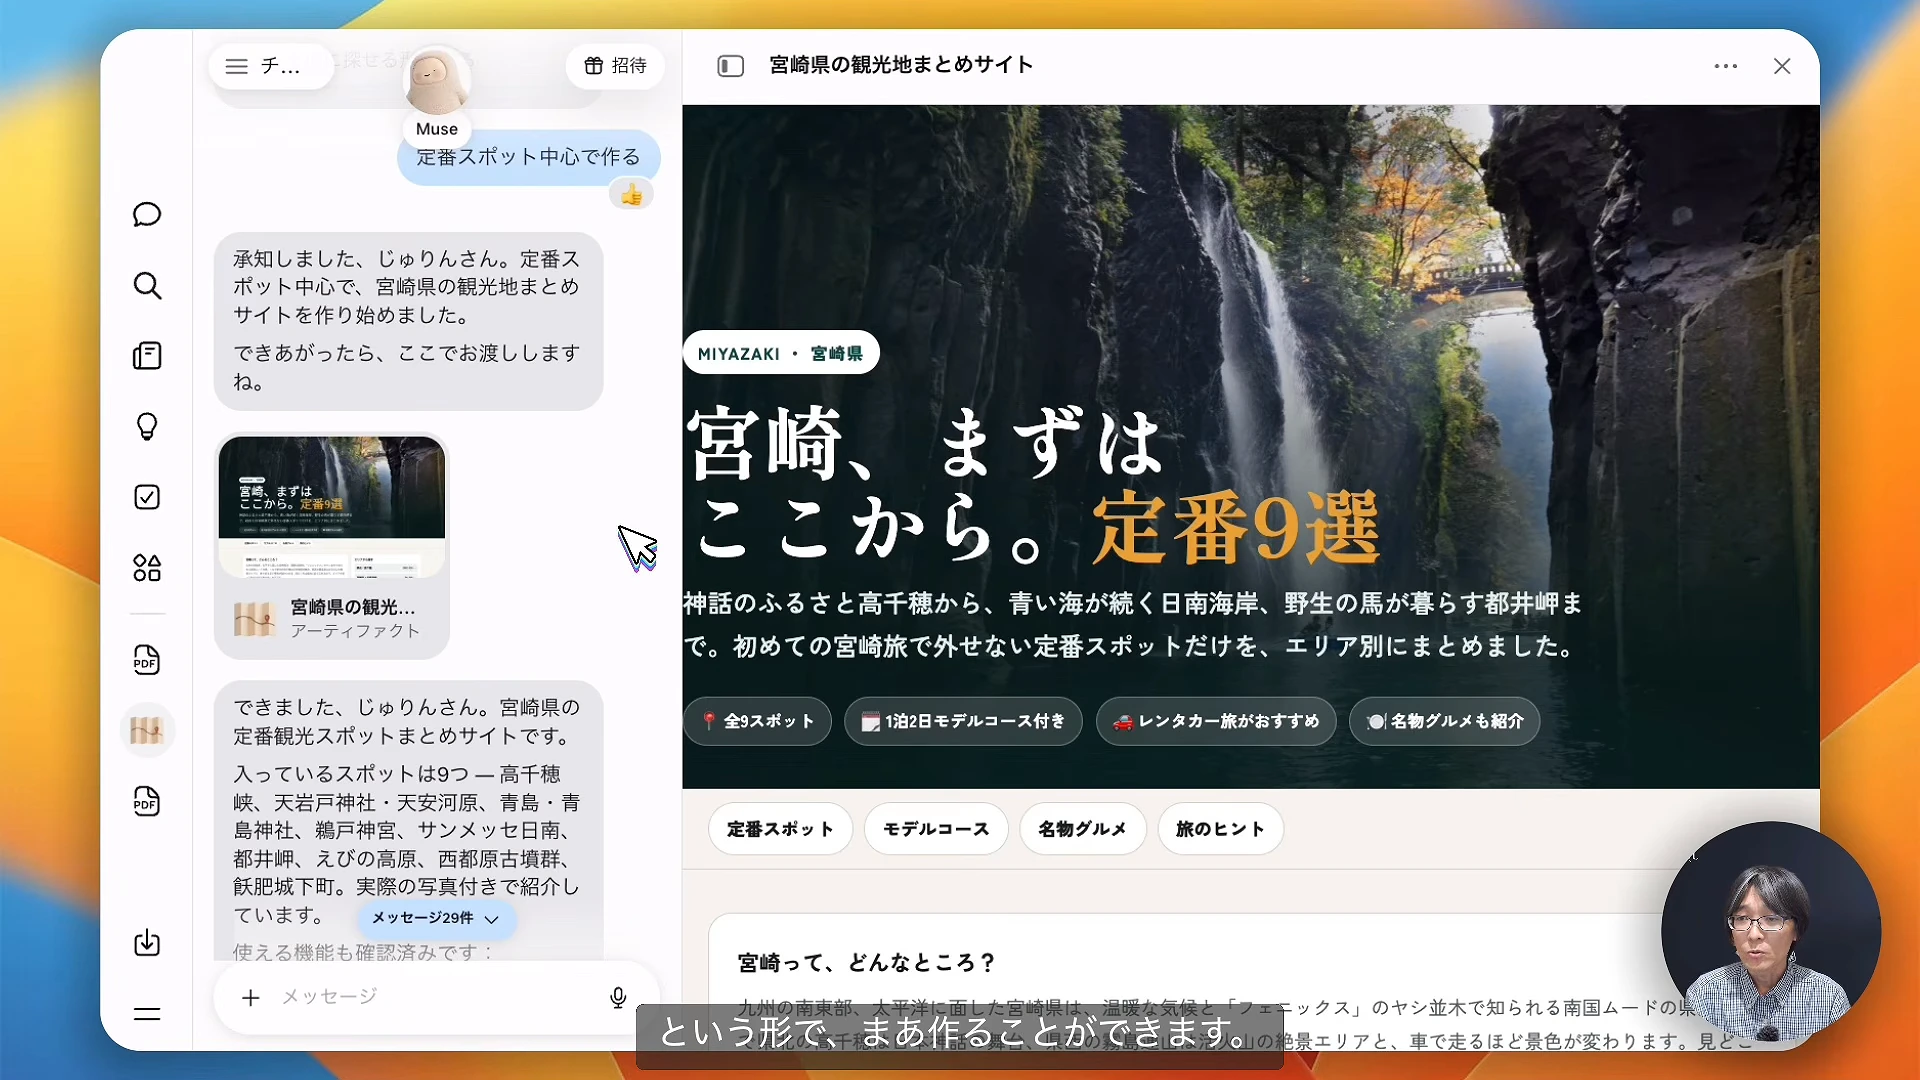Toggle the side panel layout icon
The image size is (1920, 1080).
pos(731,66)
